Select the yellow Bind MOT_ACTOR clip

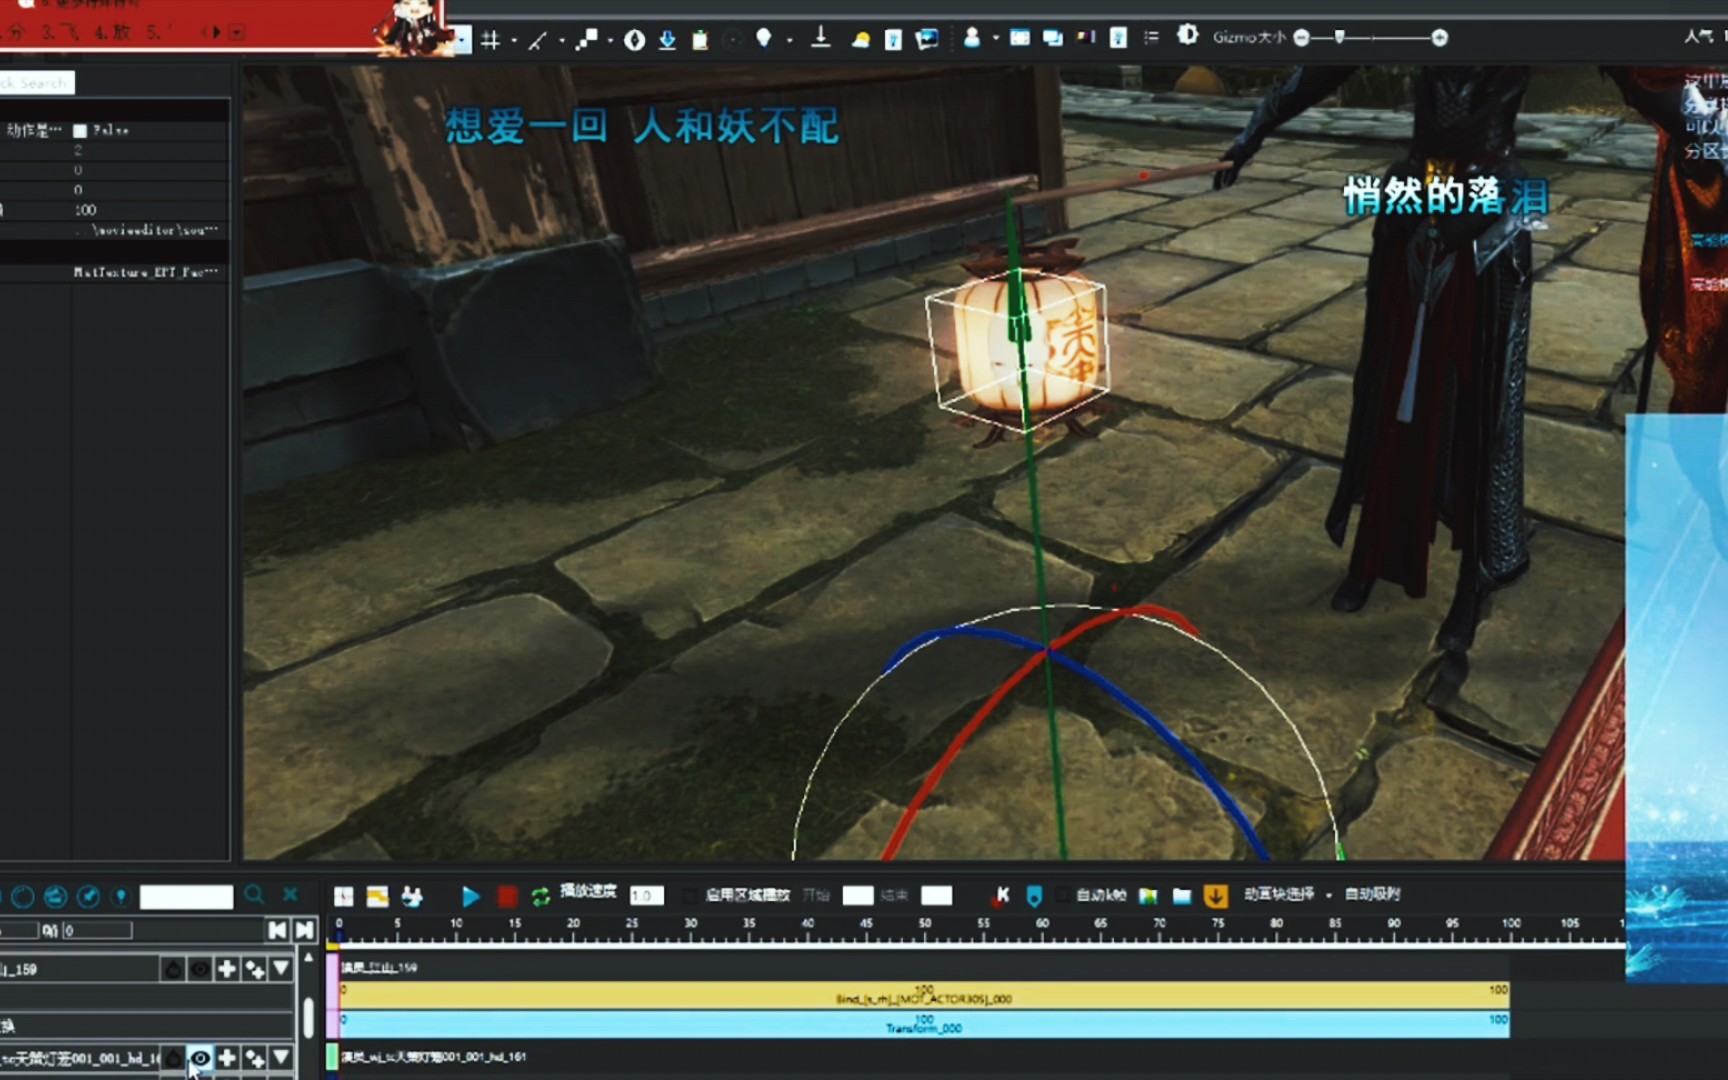(924, 995)
